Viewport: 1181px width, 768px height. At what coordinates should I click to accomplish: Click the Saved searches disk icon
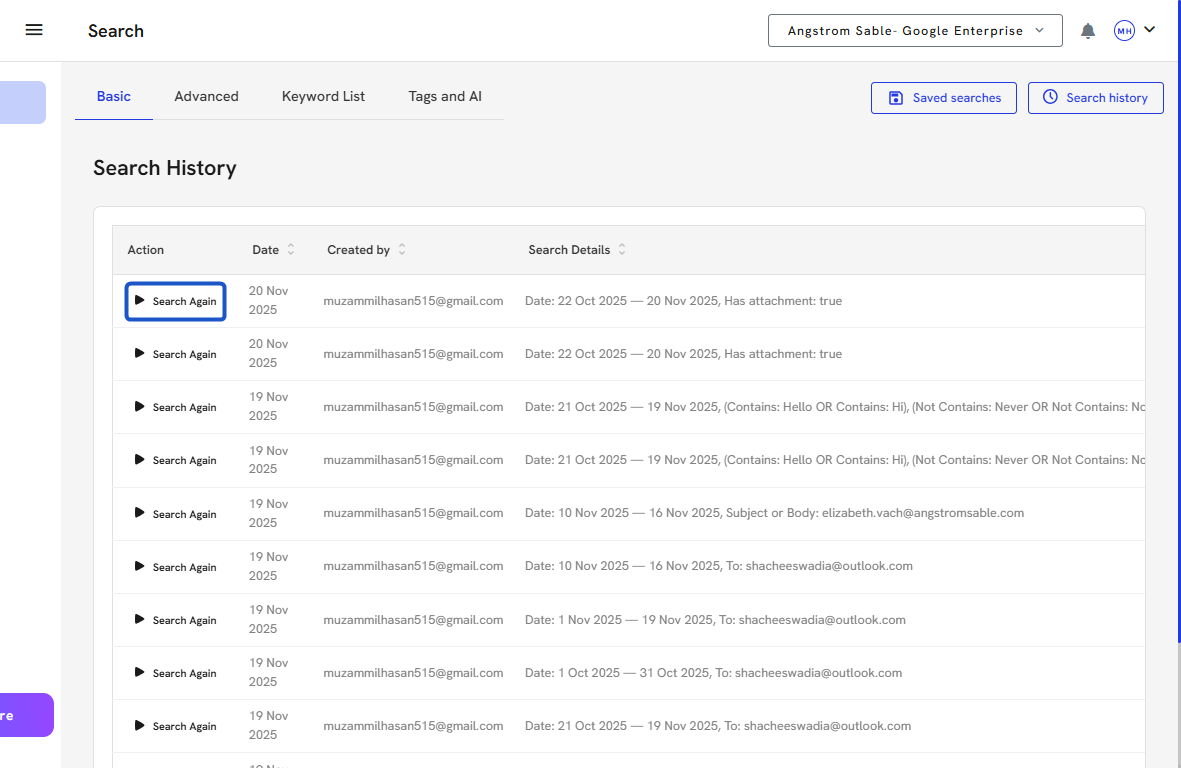(x=895, y=98)
